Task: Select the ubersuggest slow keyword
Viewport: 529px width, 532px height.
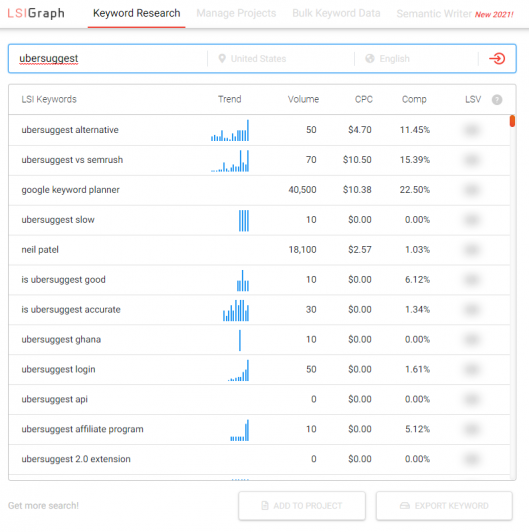Action: (58, 220)
